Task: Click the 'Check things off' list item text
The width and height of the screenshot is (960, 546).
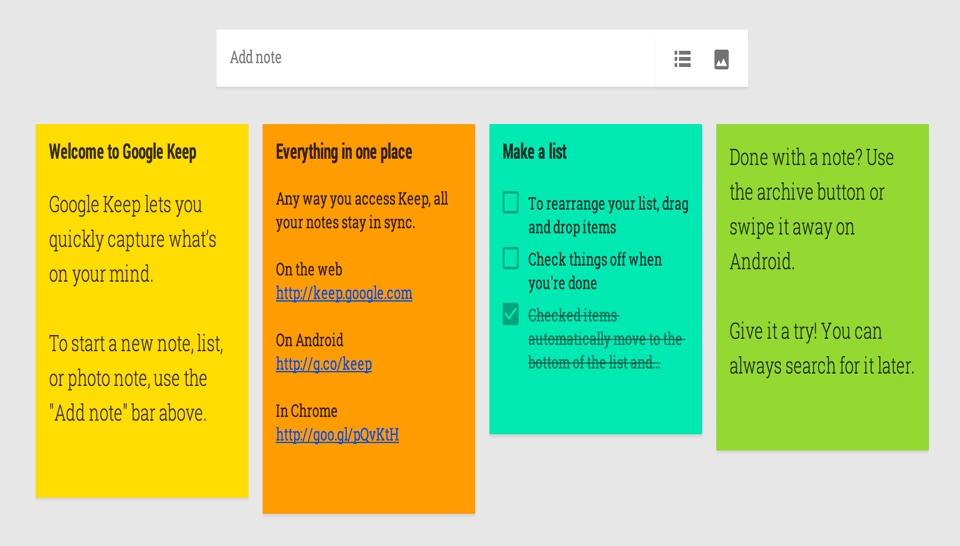Action: (x=595, y=271)
